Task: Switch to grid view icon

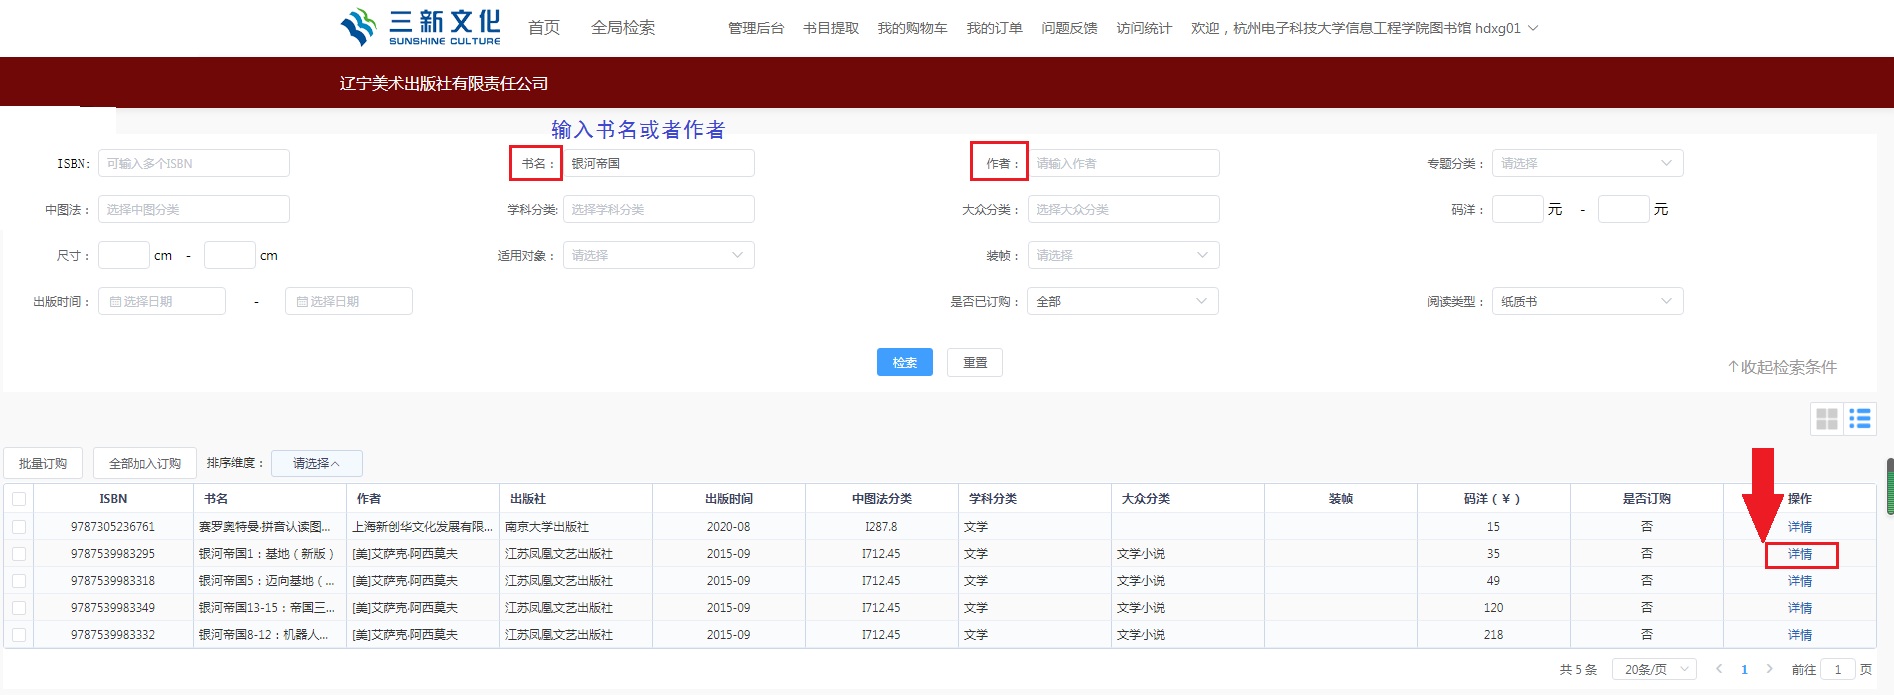Action: [1827, 419]
